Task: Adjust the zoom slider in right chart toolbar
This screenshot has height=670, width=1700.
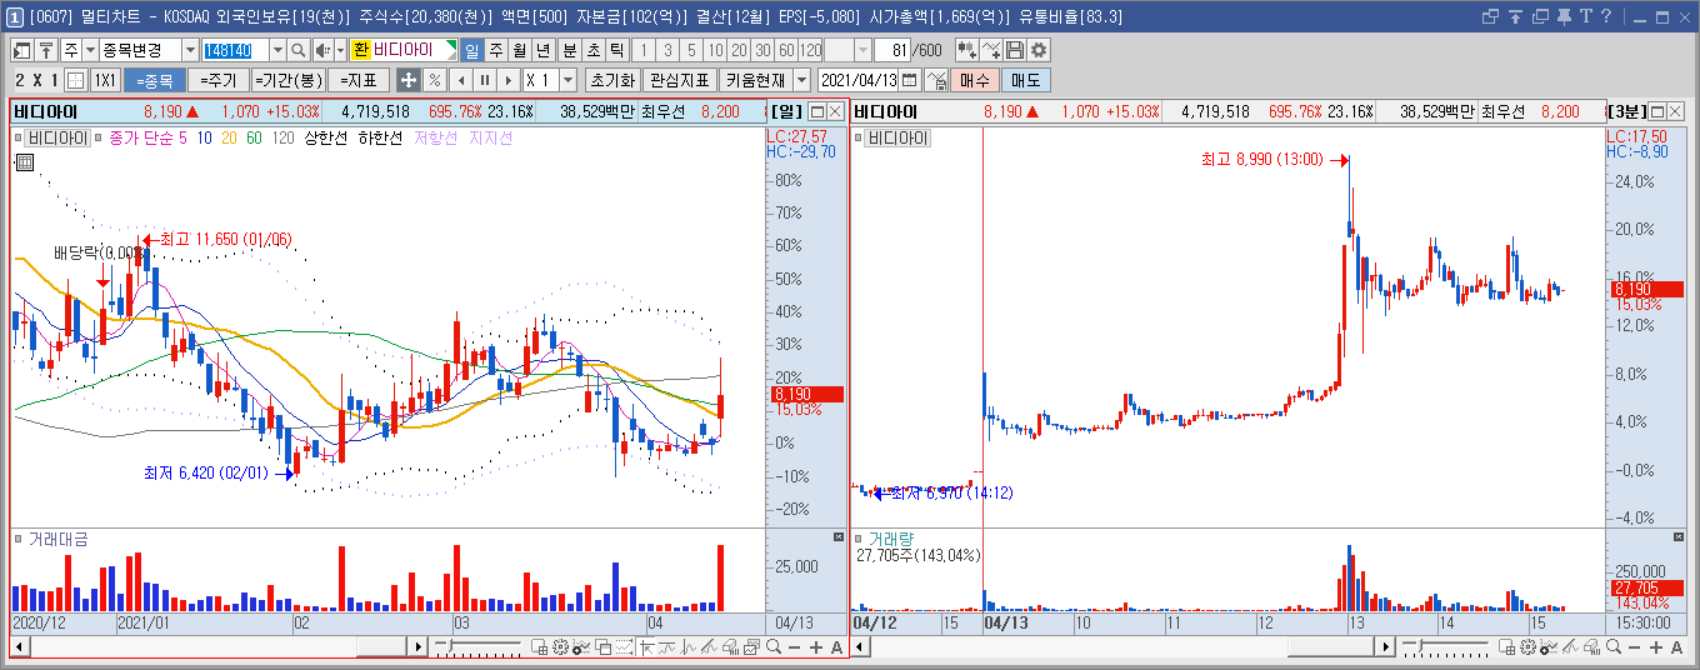Action: click(x=1444, y=648)
